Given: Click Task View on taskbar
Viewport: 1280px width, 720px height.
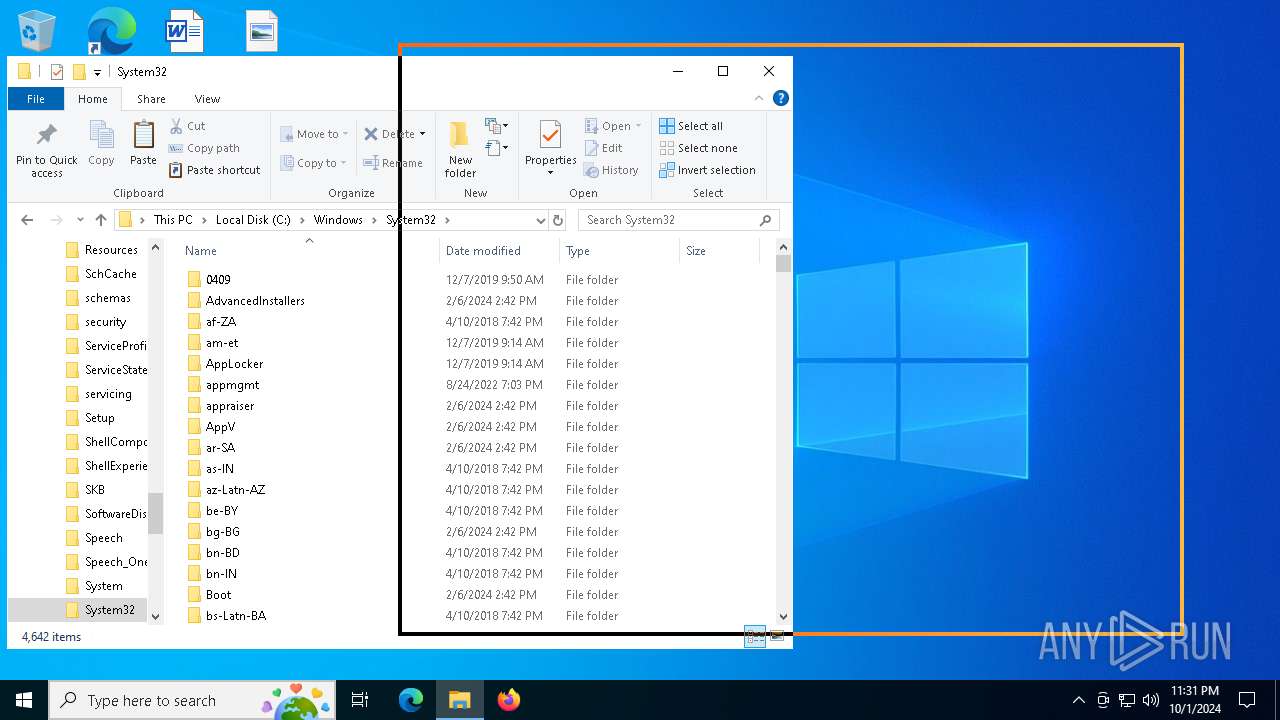Looking at the screenshot, I should 360,700.
